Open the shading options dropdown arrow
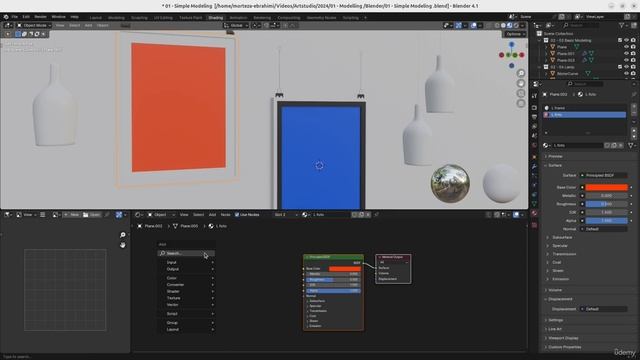 click(523, 25)
